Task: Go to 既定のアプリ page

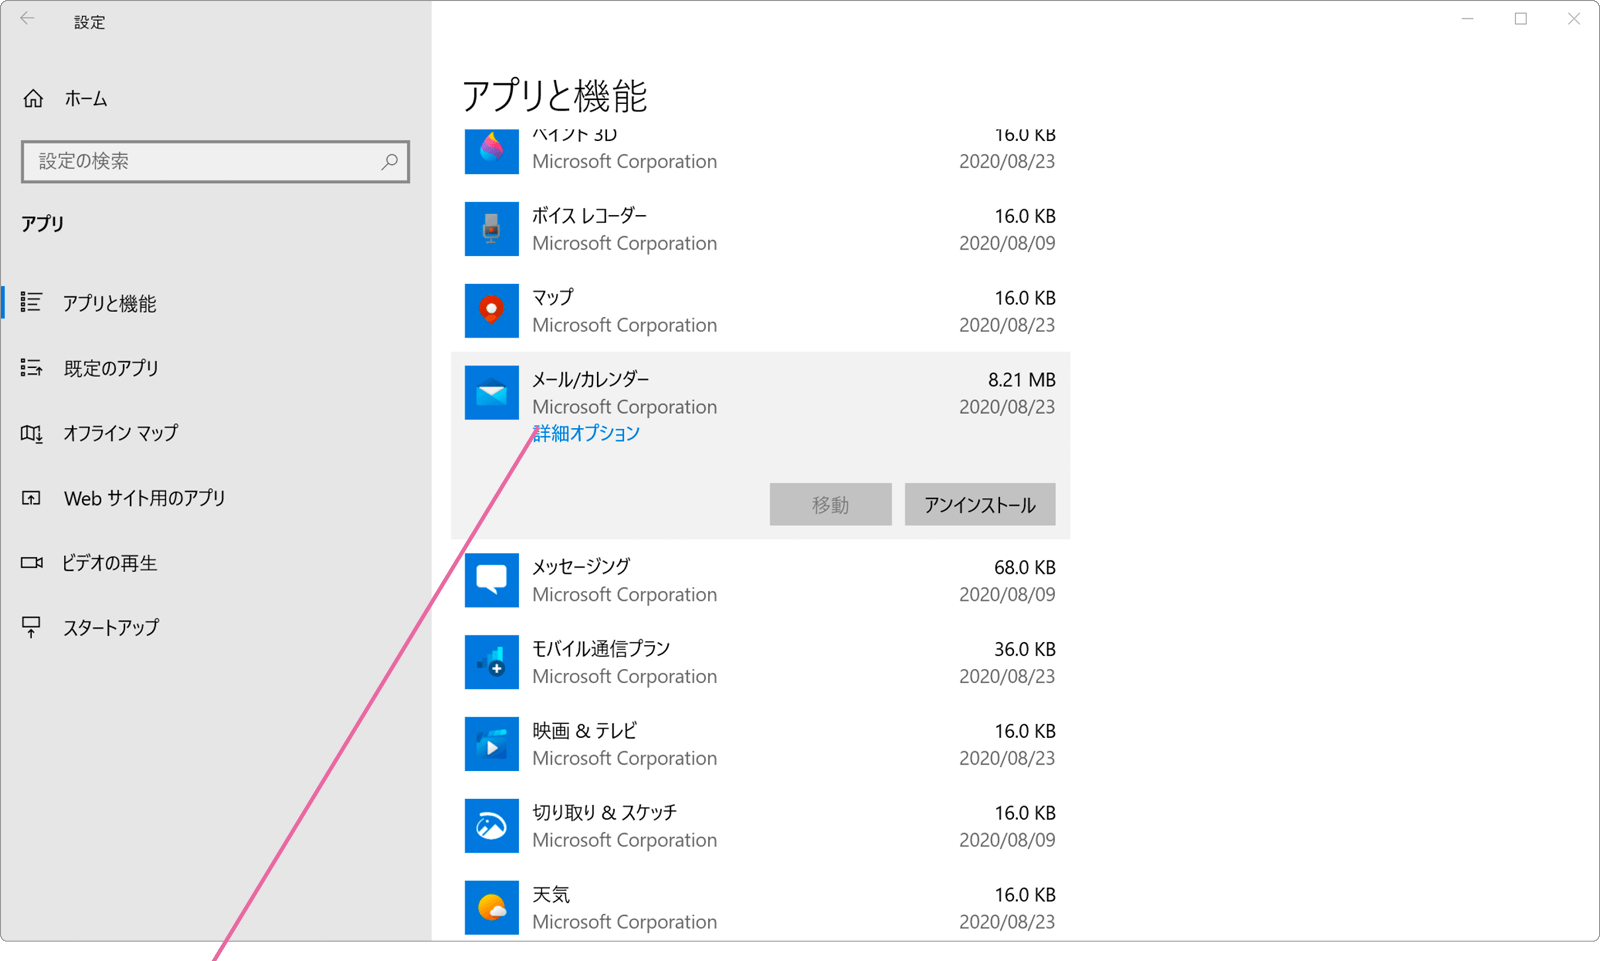Action: pos(111,368)
